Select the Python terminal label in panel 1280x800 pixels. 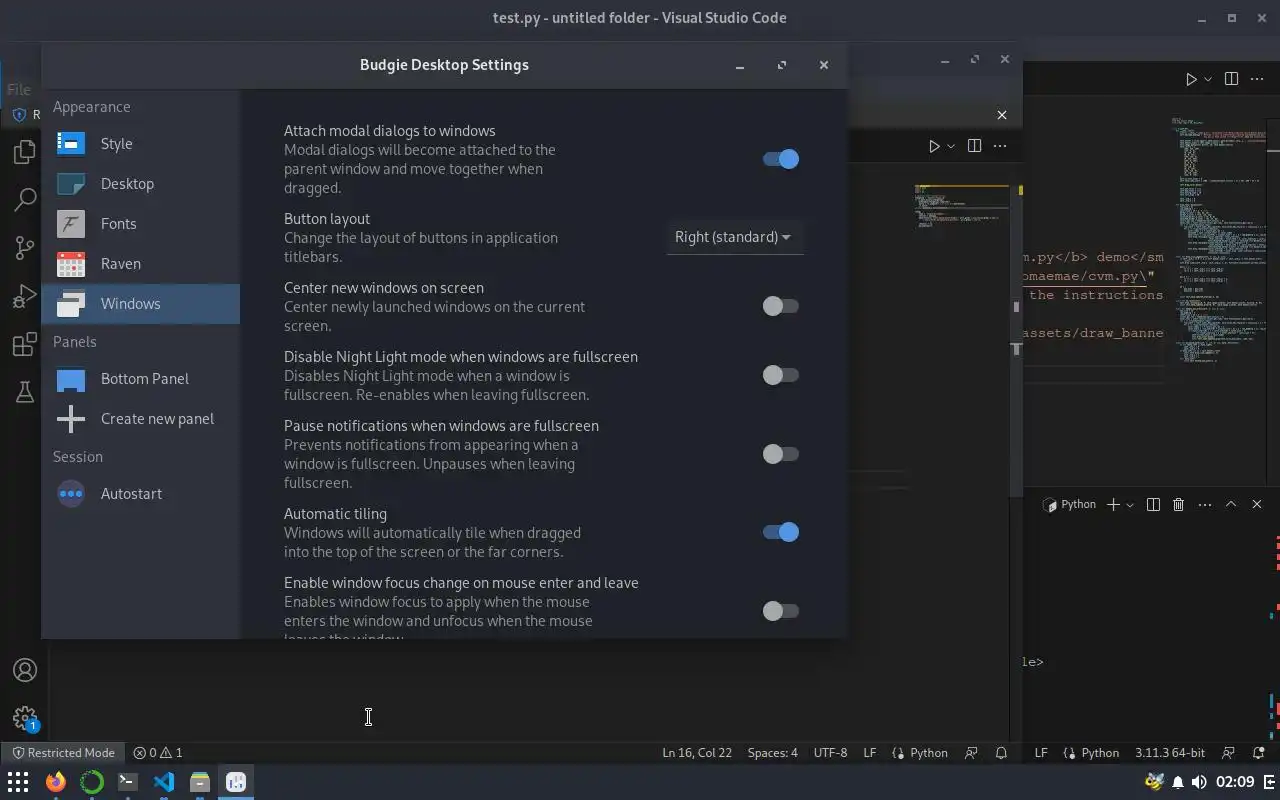(x=1069, y=505)
